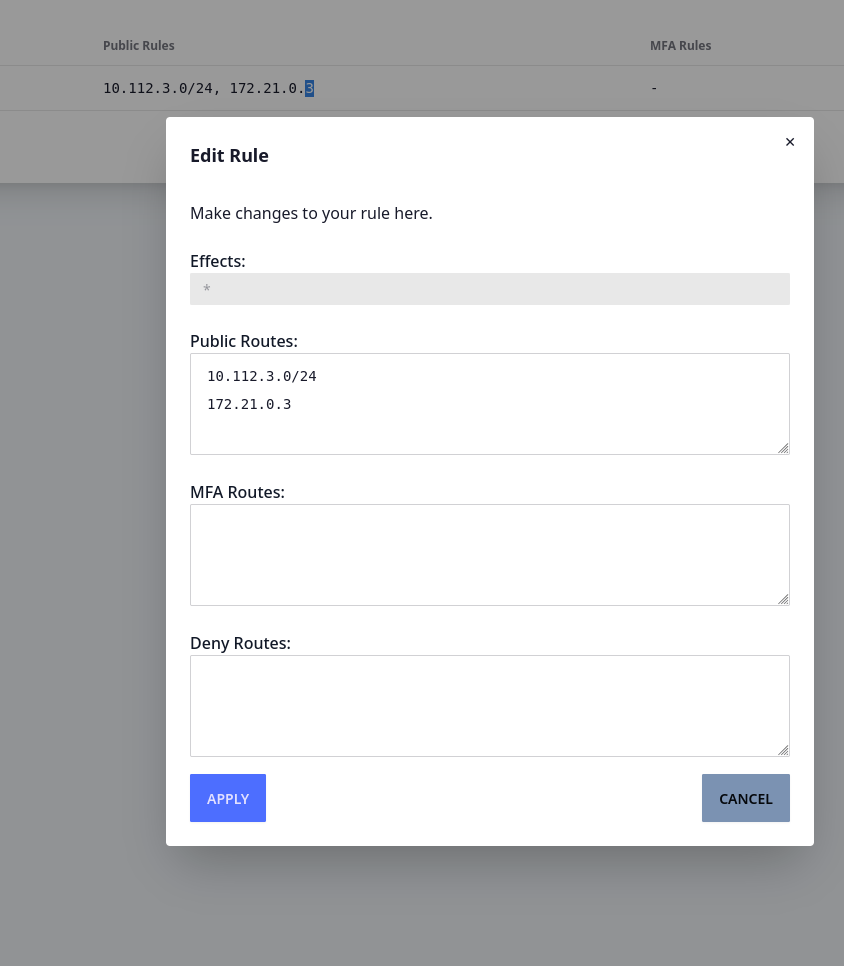Grab the Public Routes textarea resize handle
Viewport: 844px width, 966px height.
(783, 448)
